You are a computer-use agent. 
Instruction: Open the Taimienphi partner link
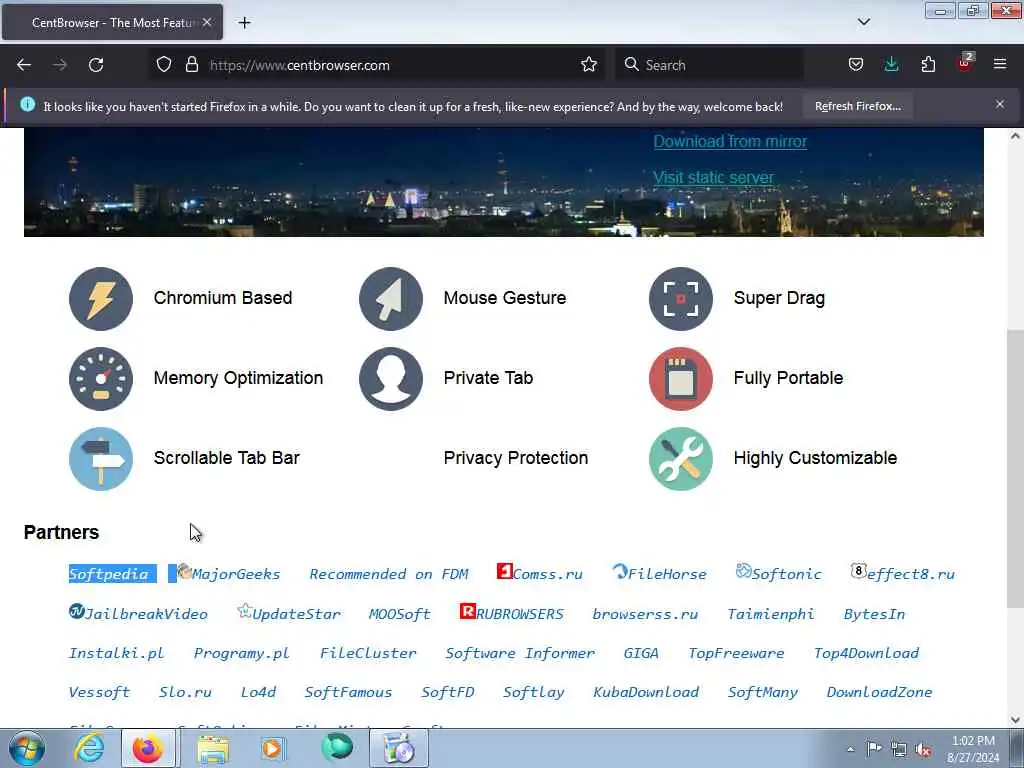point(771,614)
